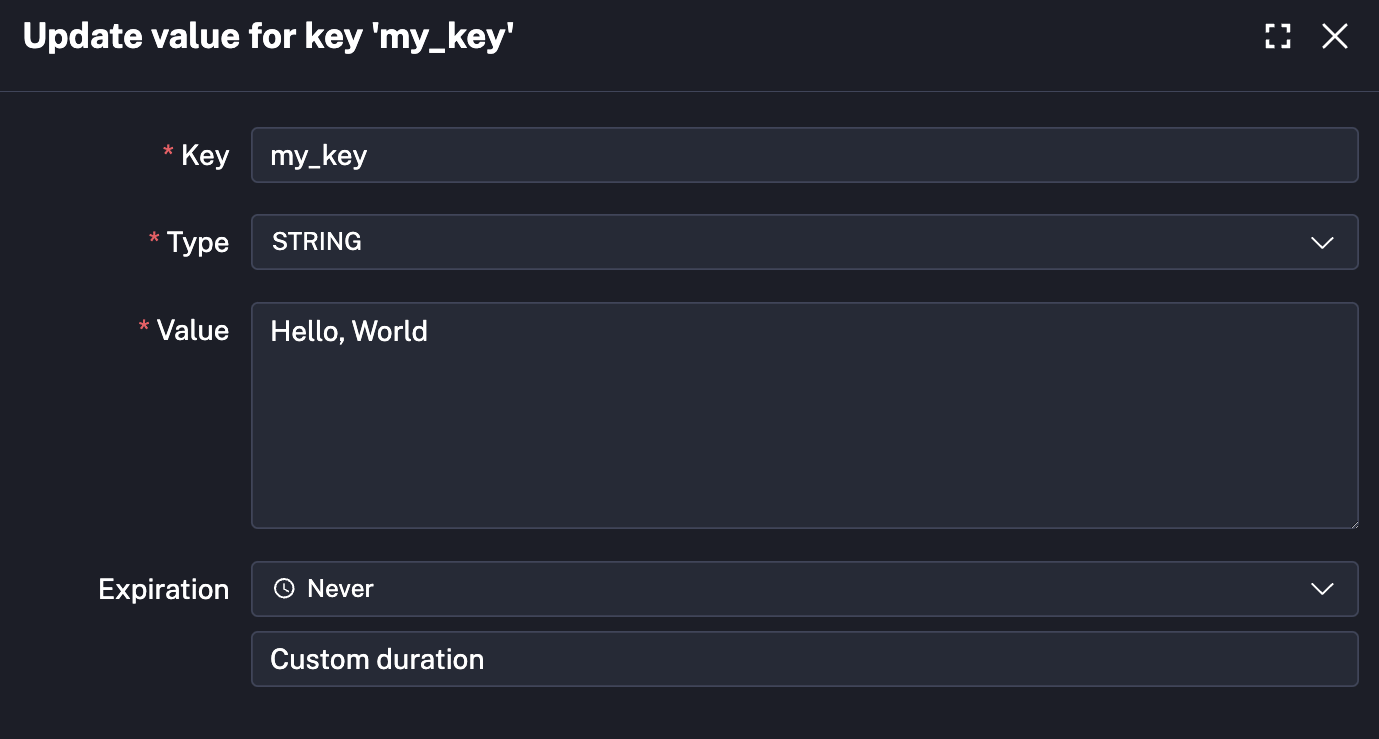1379x739 pixels.
Task: Click the Expiration dropdown chevron arrow
Action: (x=1322, y=589)
